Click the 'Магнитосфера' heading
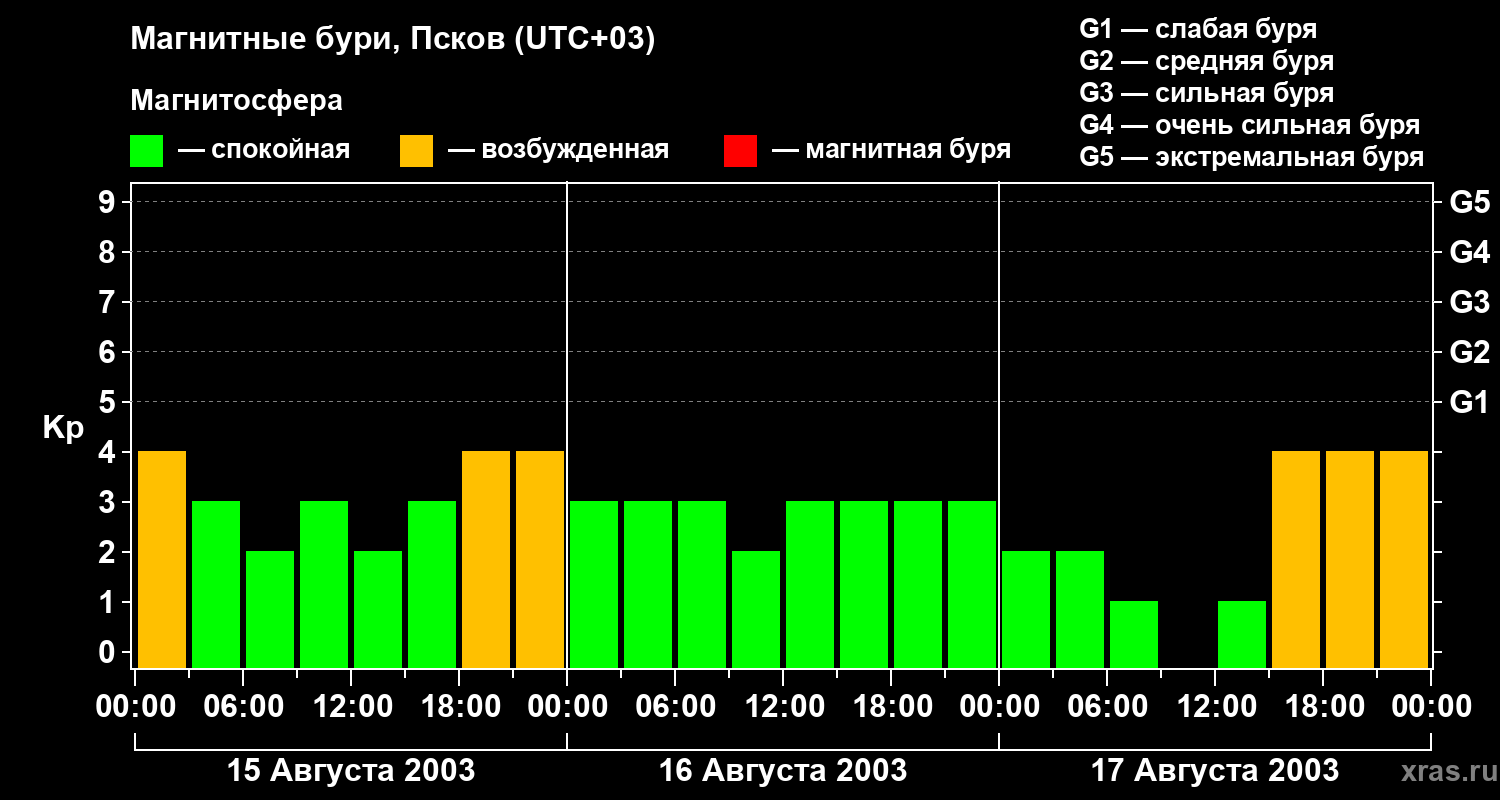The image size is (1500, 800). point(236,101)
